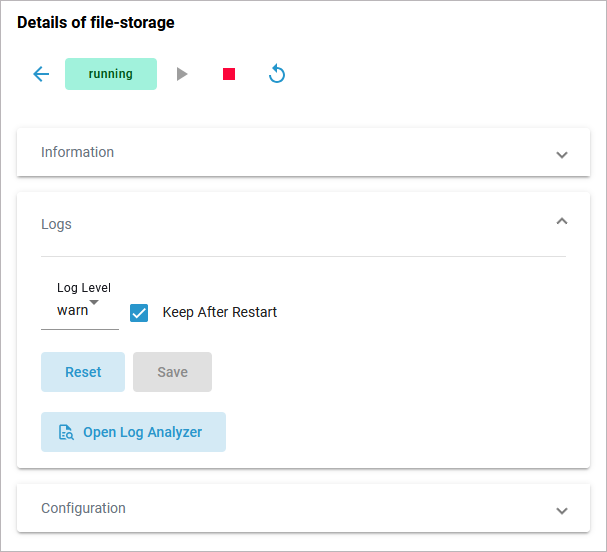Click the log analyzer magnifier document icon
The width and height of the screenshot is (607, 552).
point(66,433)
